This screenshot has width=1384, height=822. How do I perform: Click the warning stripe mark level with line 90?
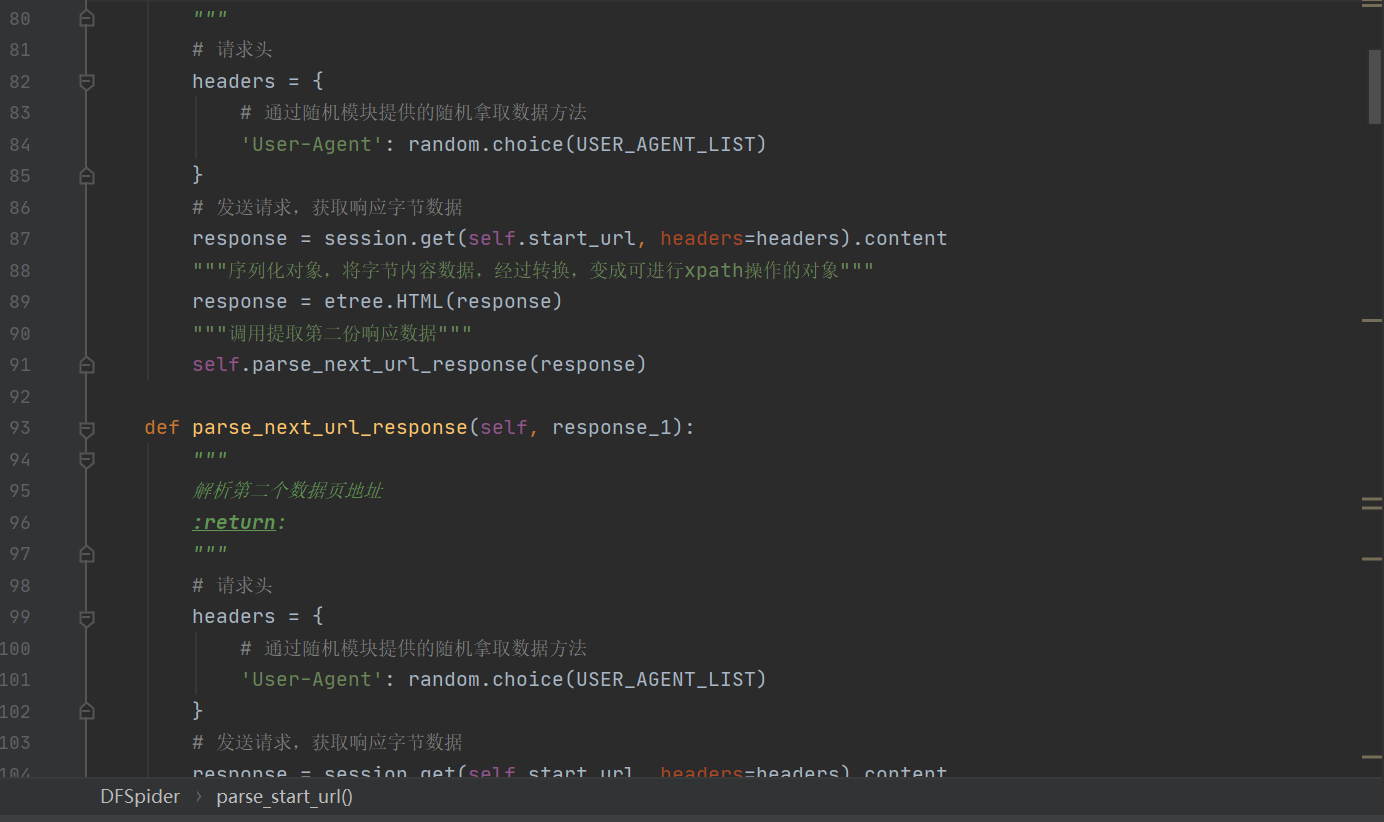tap(1371, 320)
